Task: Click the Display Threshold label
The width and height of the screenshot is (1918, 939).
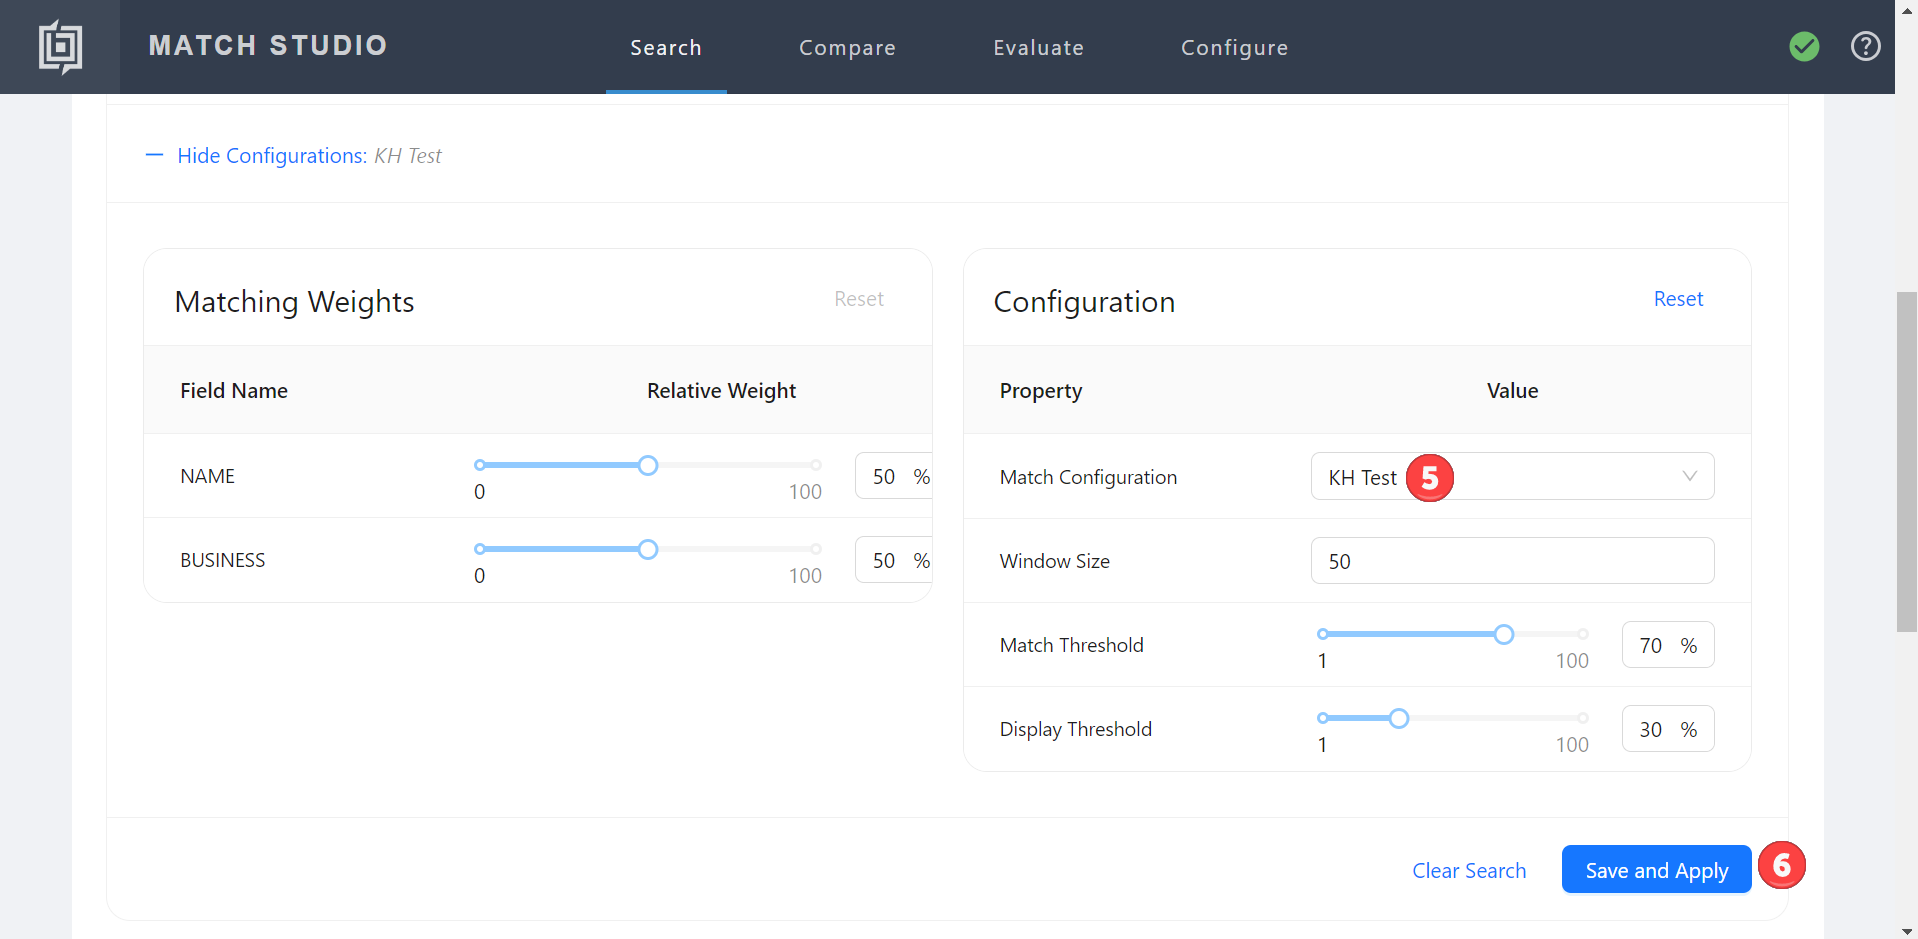Action: [x=1075, y=729]
